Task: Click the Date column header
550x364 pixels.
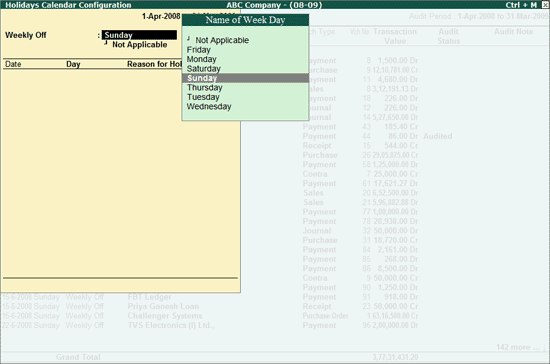Action: coord(13,64)
